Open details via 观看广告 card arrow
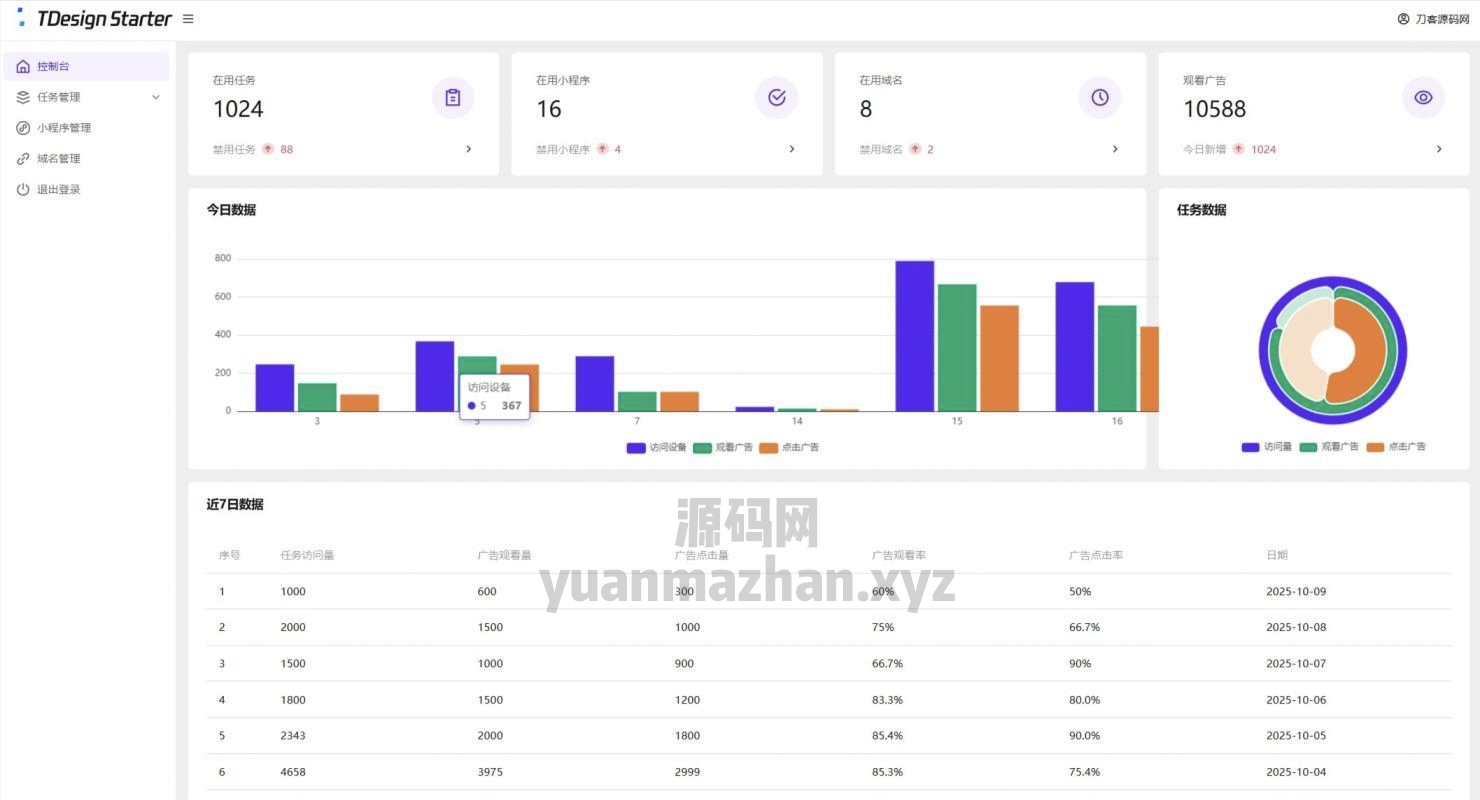 [1438, 148]
